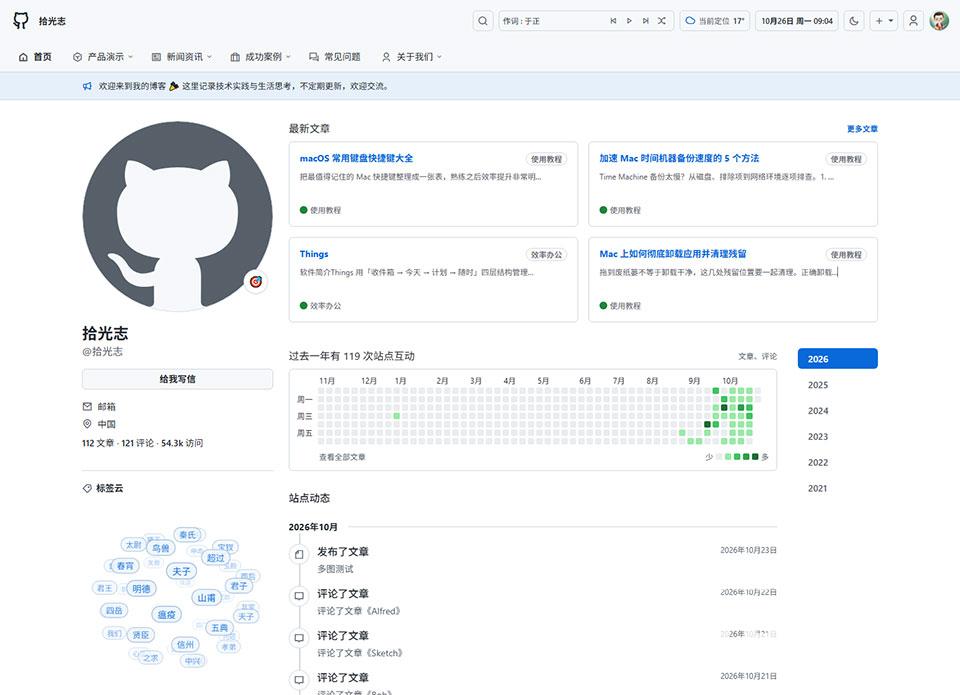Click the 山甫 tag in the tag cloud
Image resolution: width=960 pixels, height=695 pixels.
click(206, 598)
